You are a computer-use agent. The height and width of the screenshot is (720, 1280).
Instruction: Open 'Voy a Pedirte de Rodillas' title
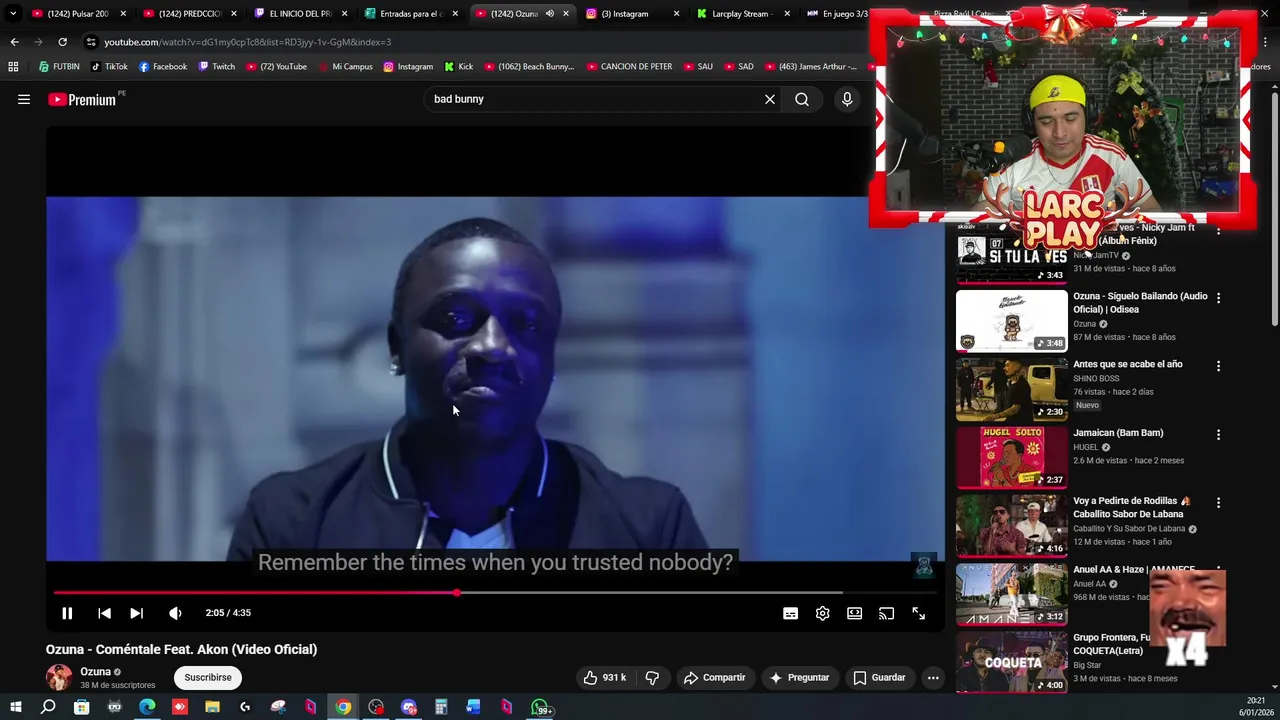(x=1132, y=507)
